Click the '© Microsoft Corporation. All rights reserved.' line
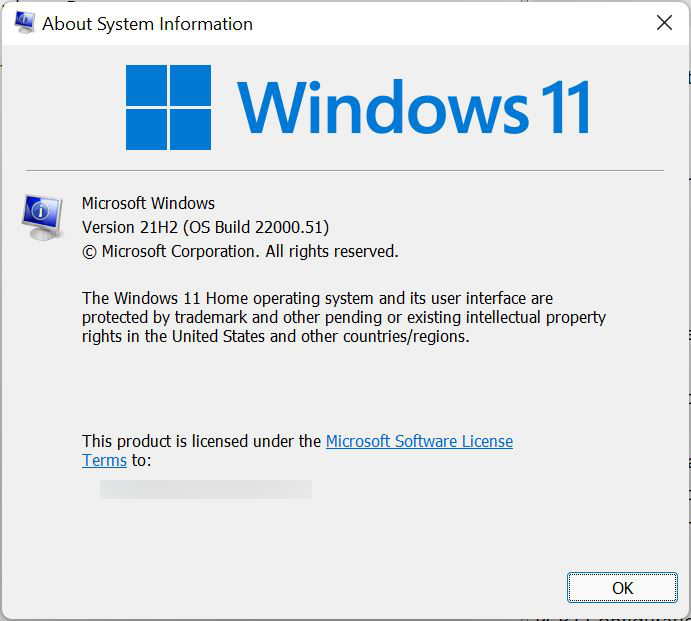The width and height of the screenshot is (691, 621). point(240,251)
